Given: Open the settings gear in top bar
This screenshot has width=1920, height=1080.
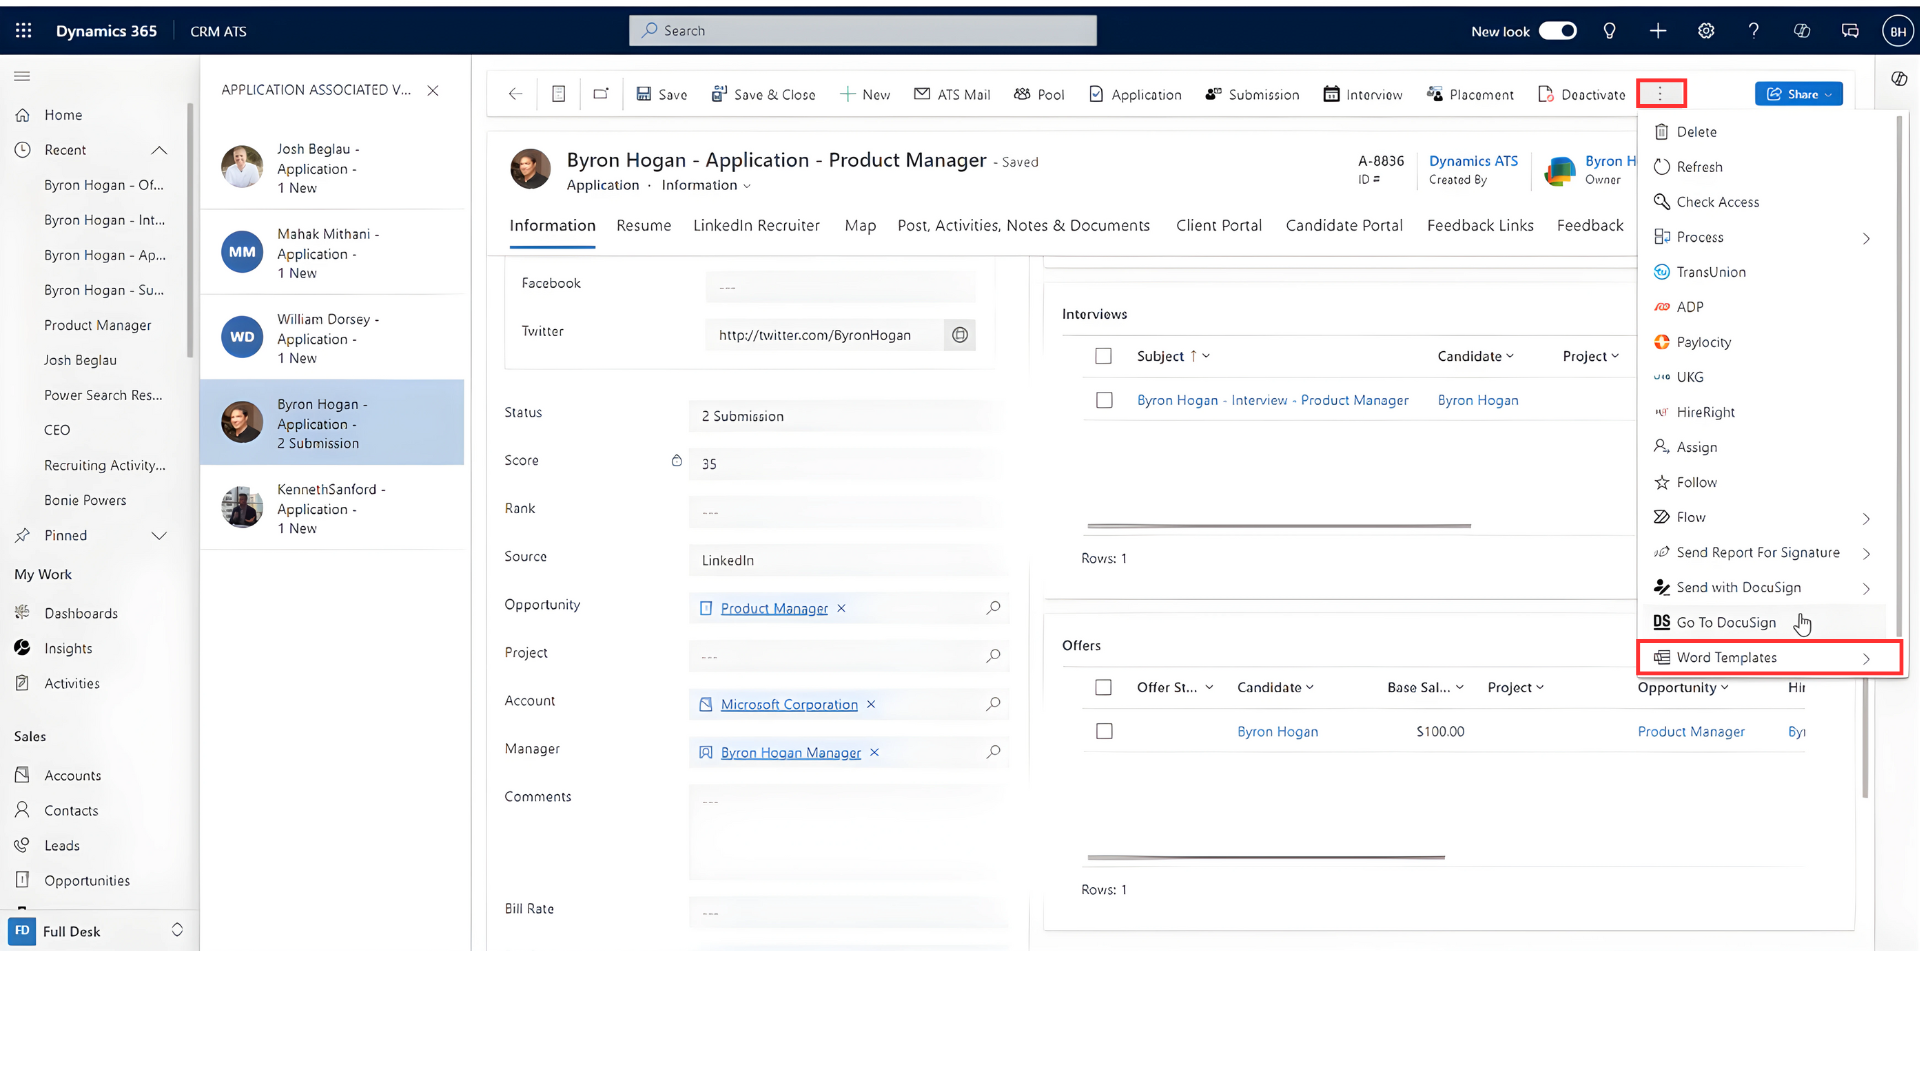Looking at the screenshot, I should pyautogui.click(x=1706, y=31).
